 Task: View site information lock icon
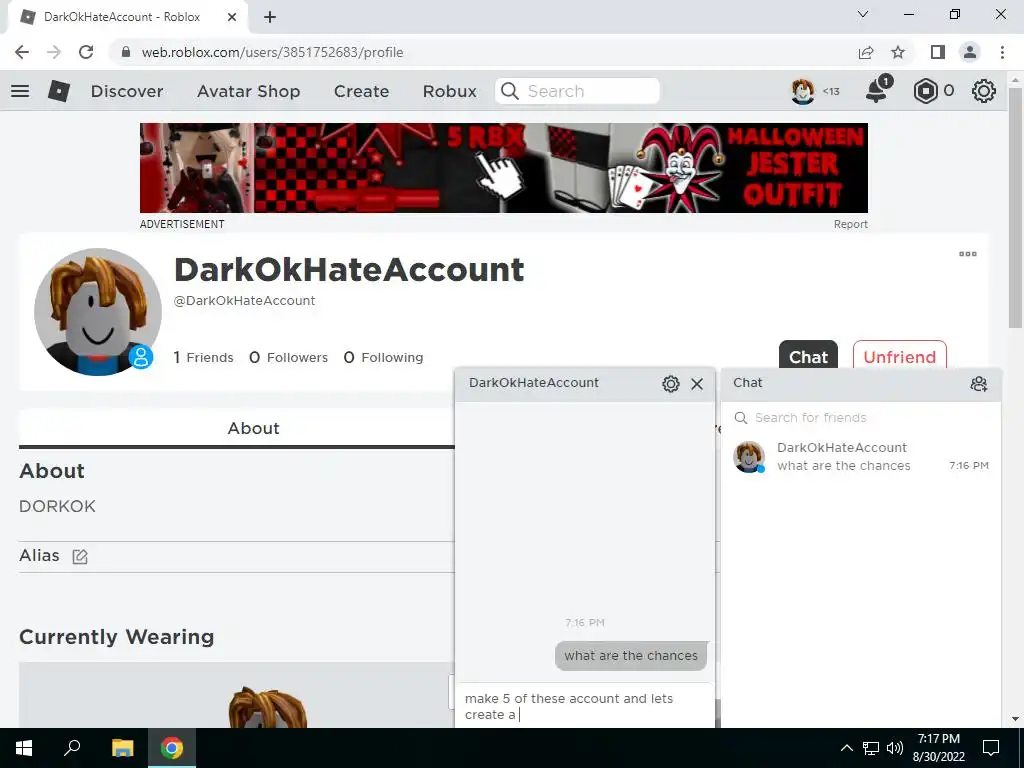(127, 52)
